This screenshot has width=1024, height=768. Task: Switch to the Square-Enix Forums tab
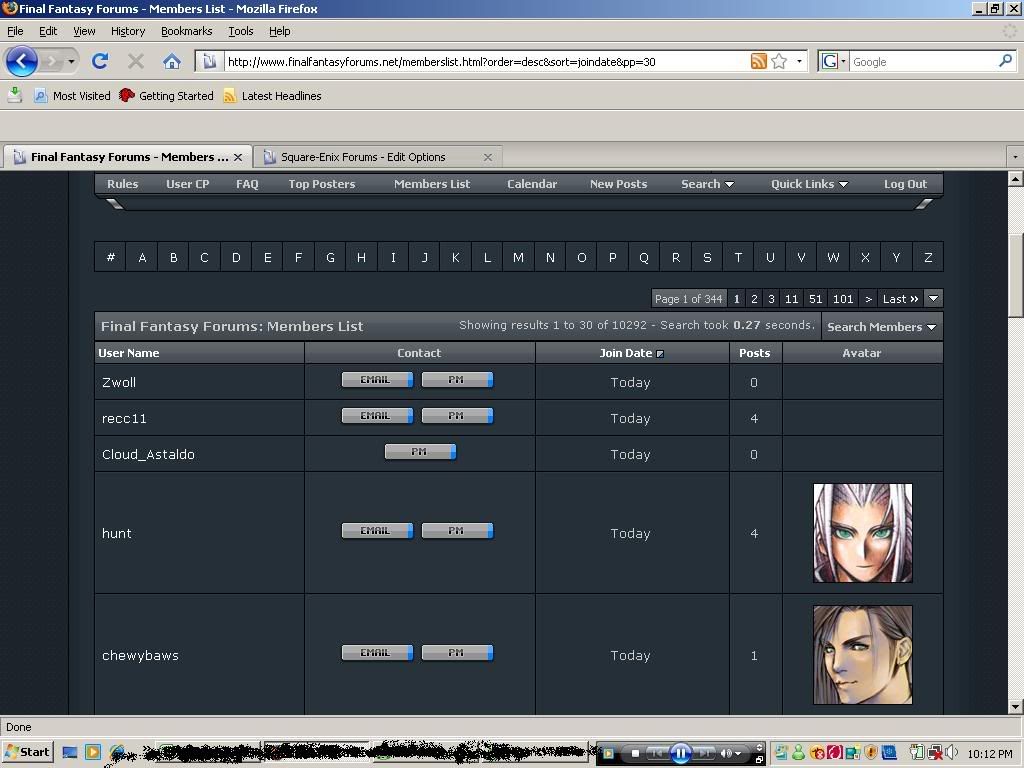point(377,157)
